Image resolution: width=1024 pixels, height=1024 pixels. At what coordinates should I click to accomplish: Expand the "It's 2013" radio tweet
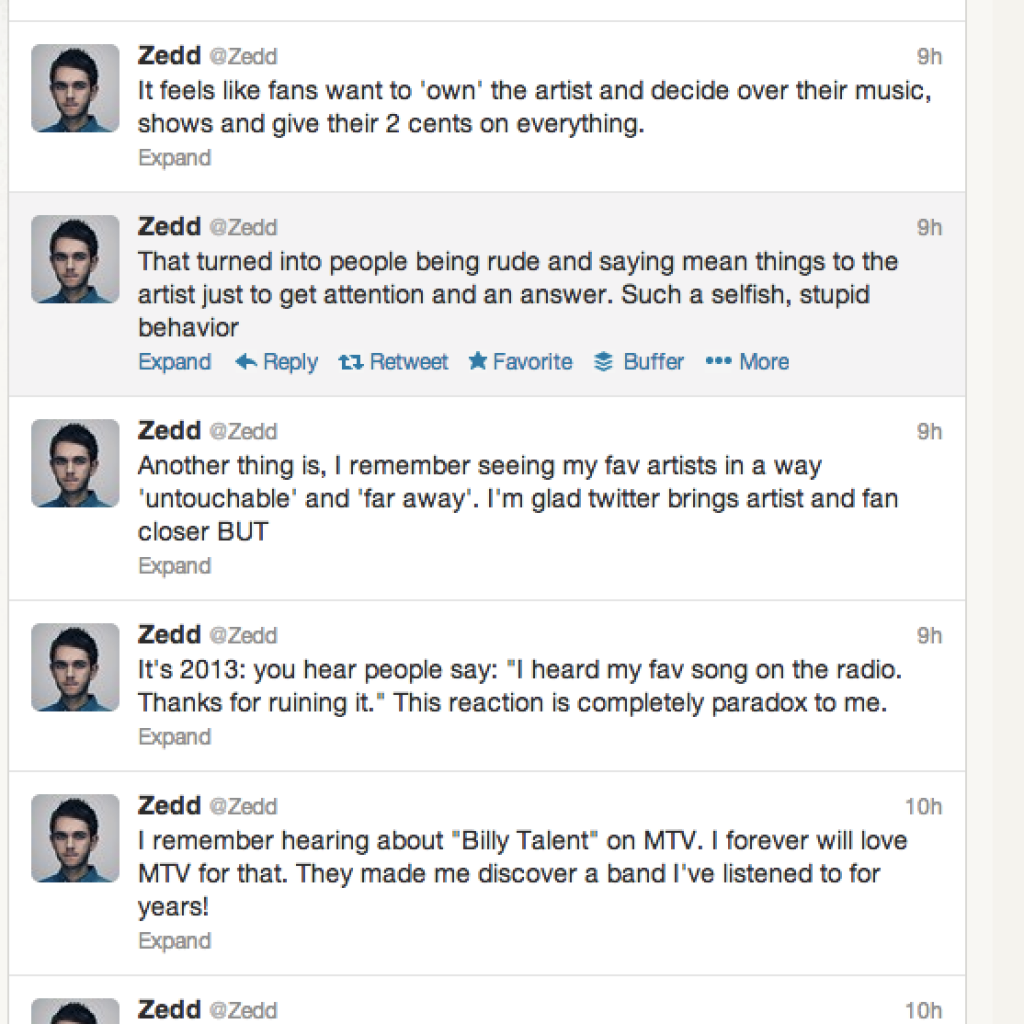pyautogui.click(x=174, y=737)
